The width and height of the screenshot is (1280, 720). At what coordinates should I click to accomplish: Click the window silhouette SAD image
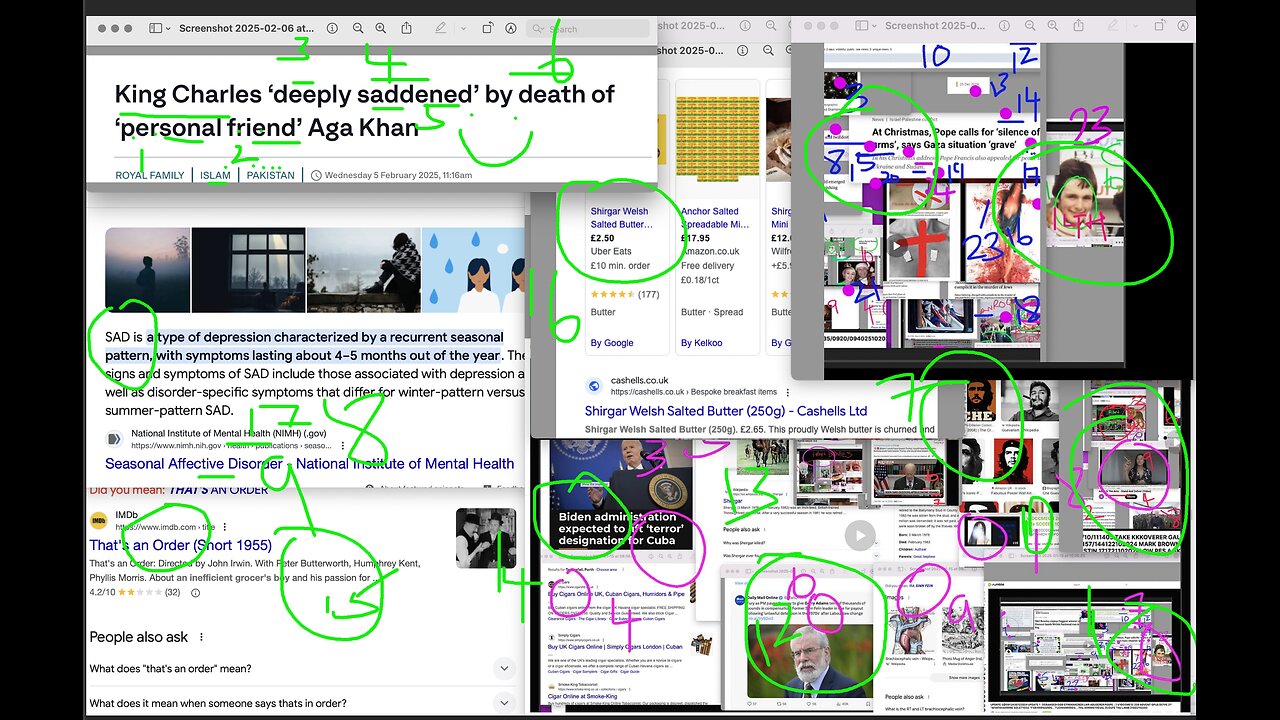[x=248, y=270]
